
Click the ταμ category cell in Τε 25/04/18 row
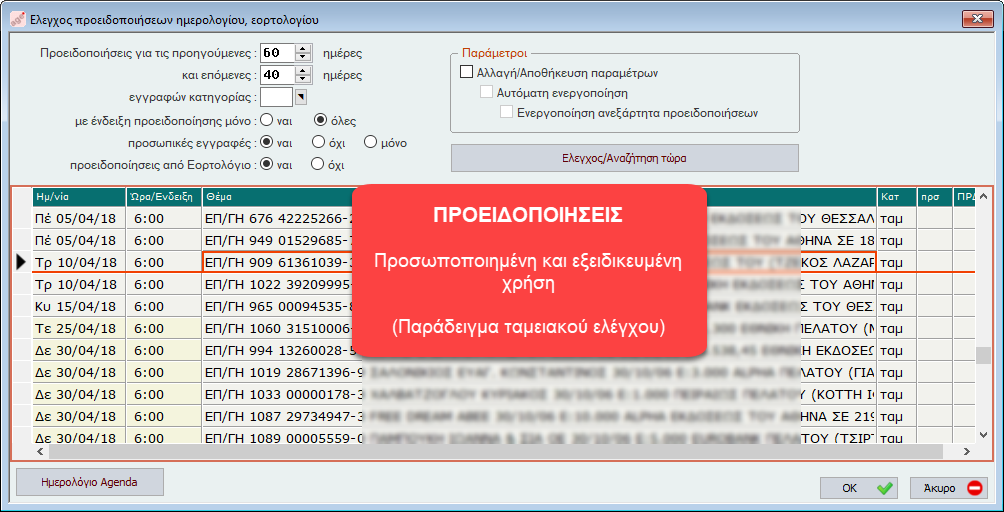(896, 328)
